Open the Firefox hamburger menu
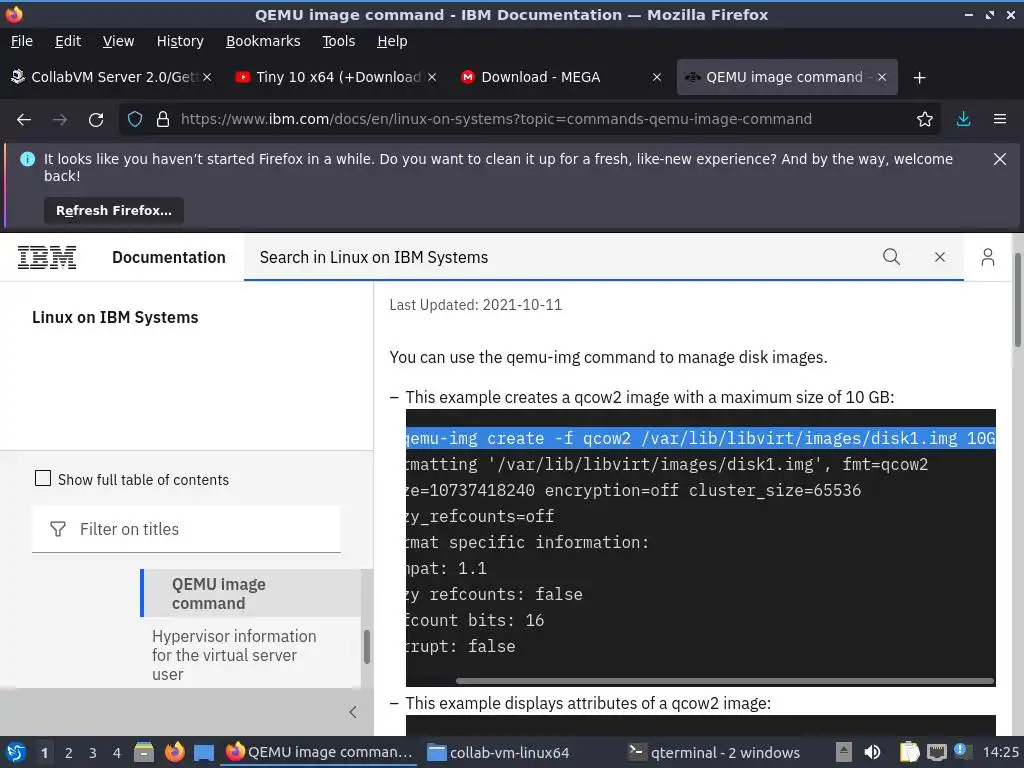 [x=999, y=119]
